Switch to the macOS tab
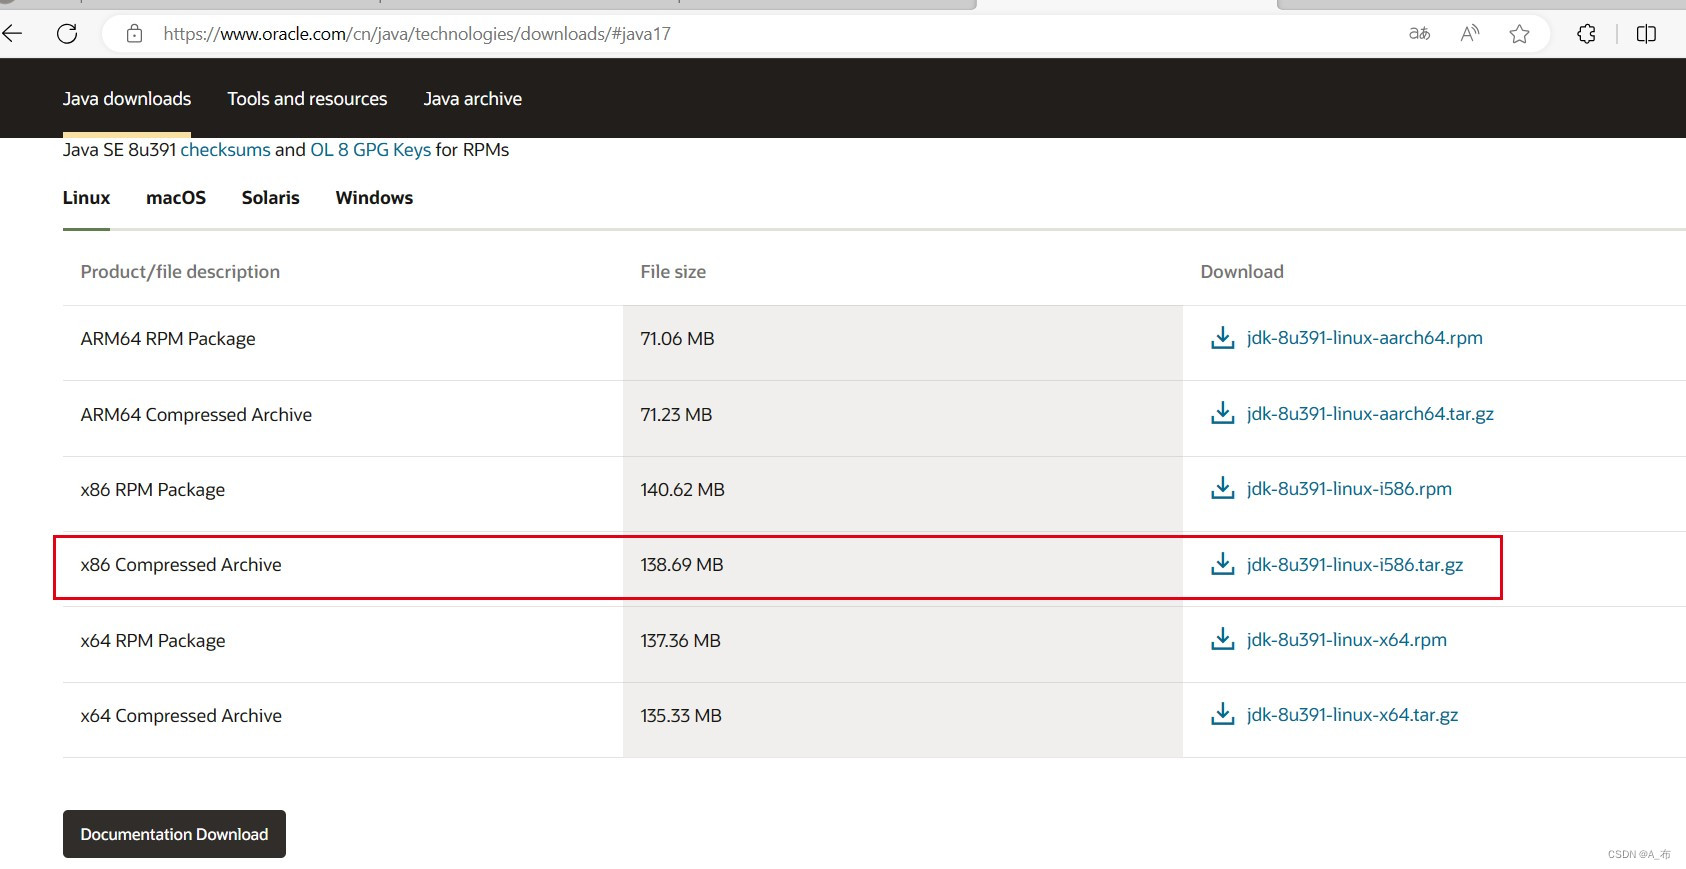The image size is (1686, 869). pyautogui.click(x=176, y=198)
